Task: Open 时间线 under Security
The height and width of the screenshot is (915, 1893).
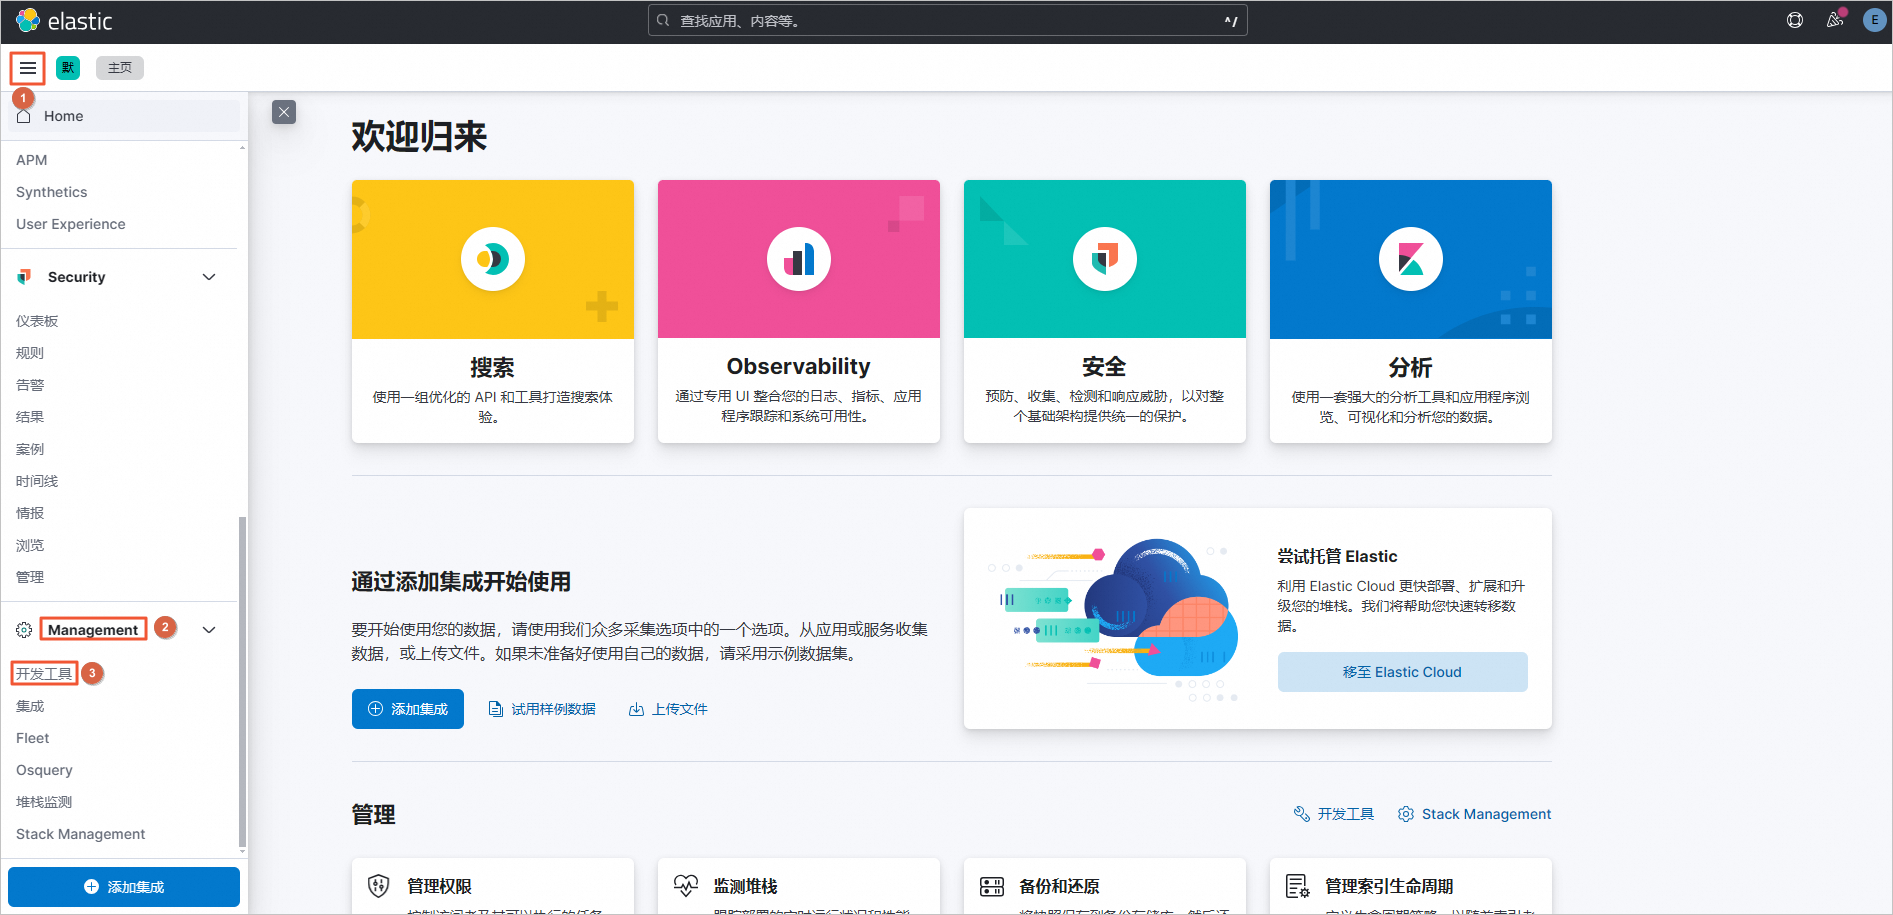Action: coord(37,481)
